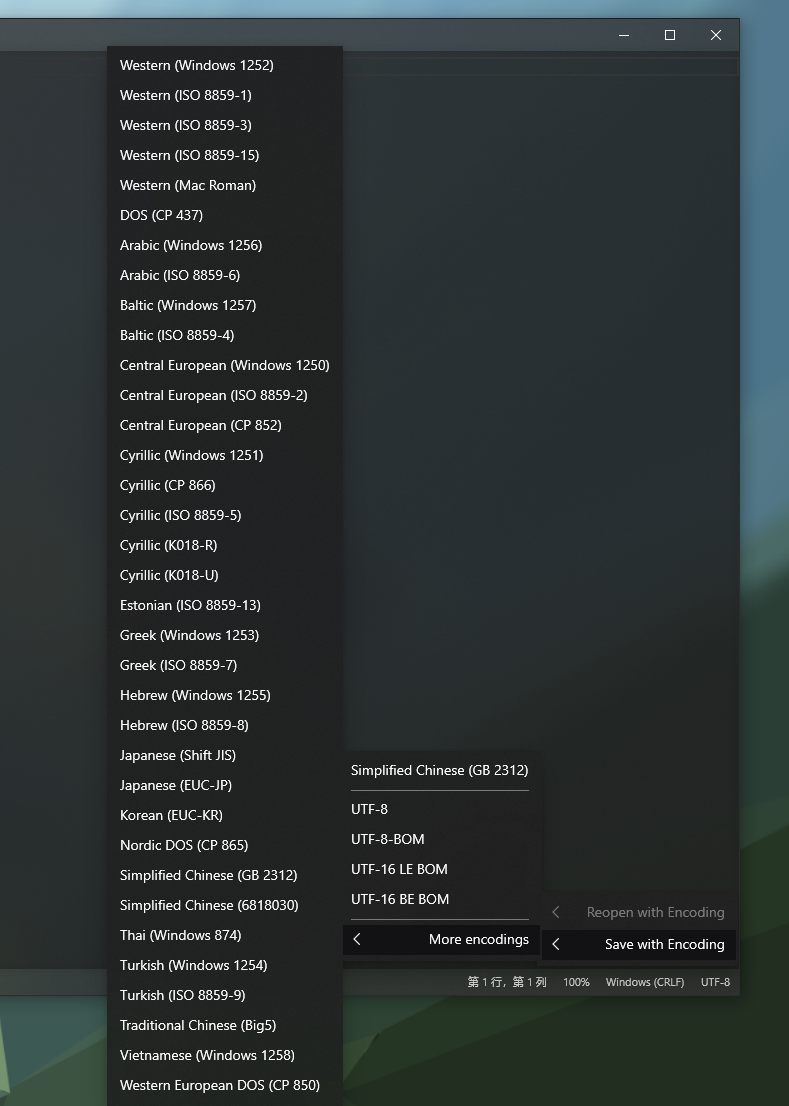Select Simplified Chinese (GB 2312) above UTF-8
The width and height of the screenshot is (789, 1106).
pyautogui.click(x=441, y=770)
